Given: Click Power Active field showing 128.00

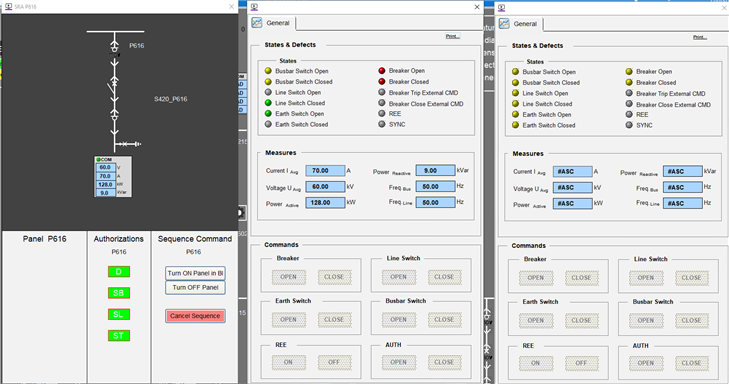Looking at the screenshot, I should pos(325,203).
